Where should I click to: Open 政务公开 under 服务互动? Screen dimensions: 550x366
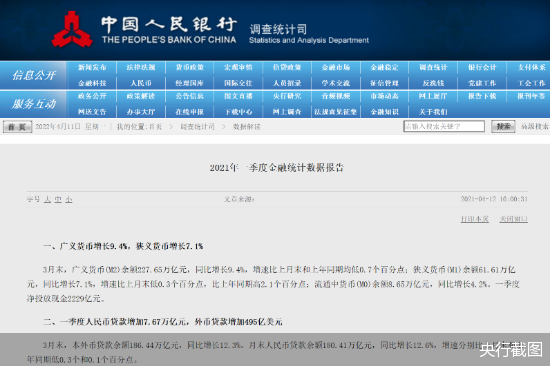coord(92,96)
